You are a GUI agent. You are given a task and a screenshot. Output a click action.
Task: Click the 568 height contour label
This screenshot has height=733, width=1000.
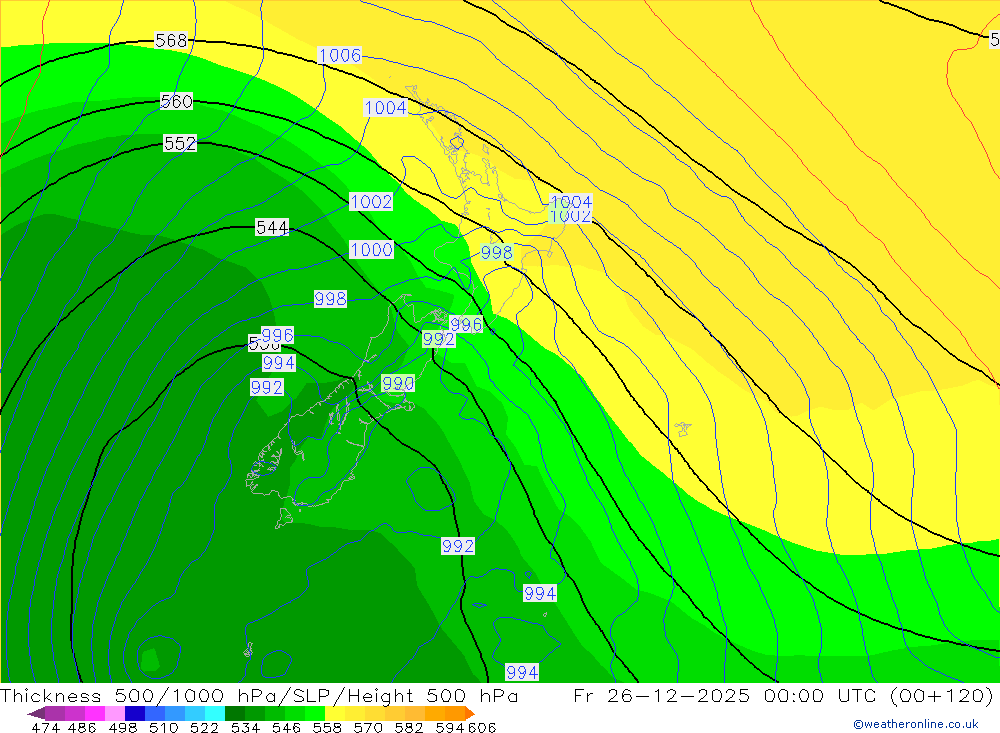click(171, 41)
